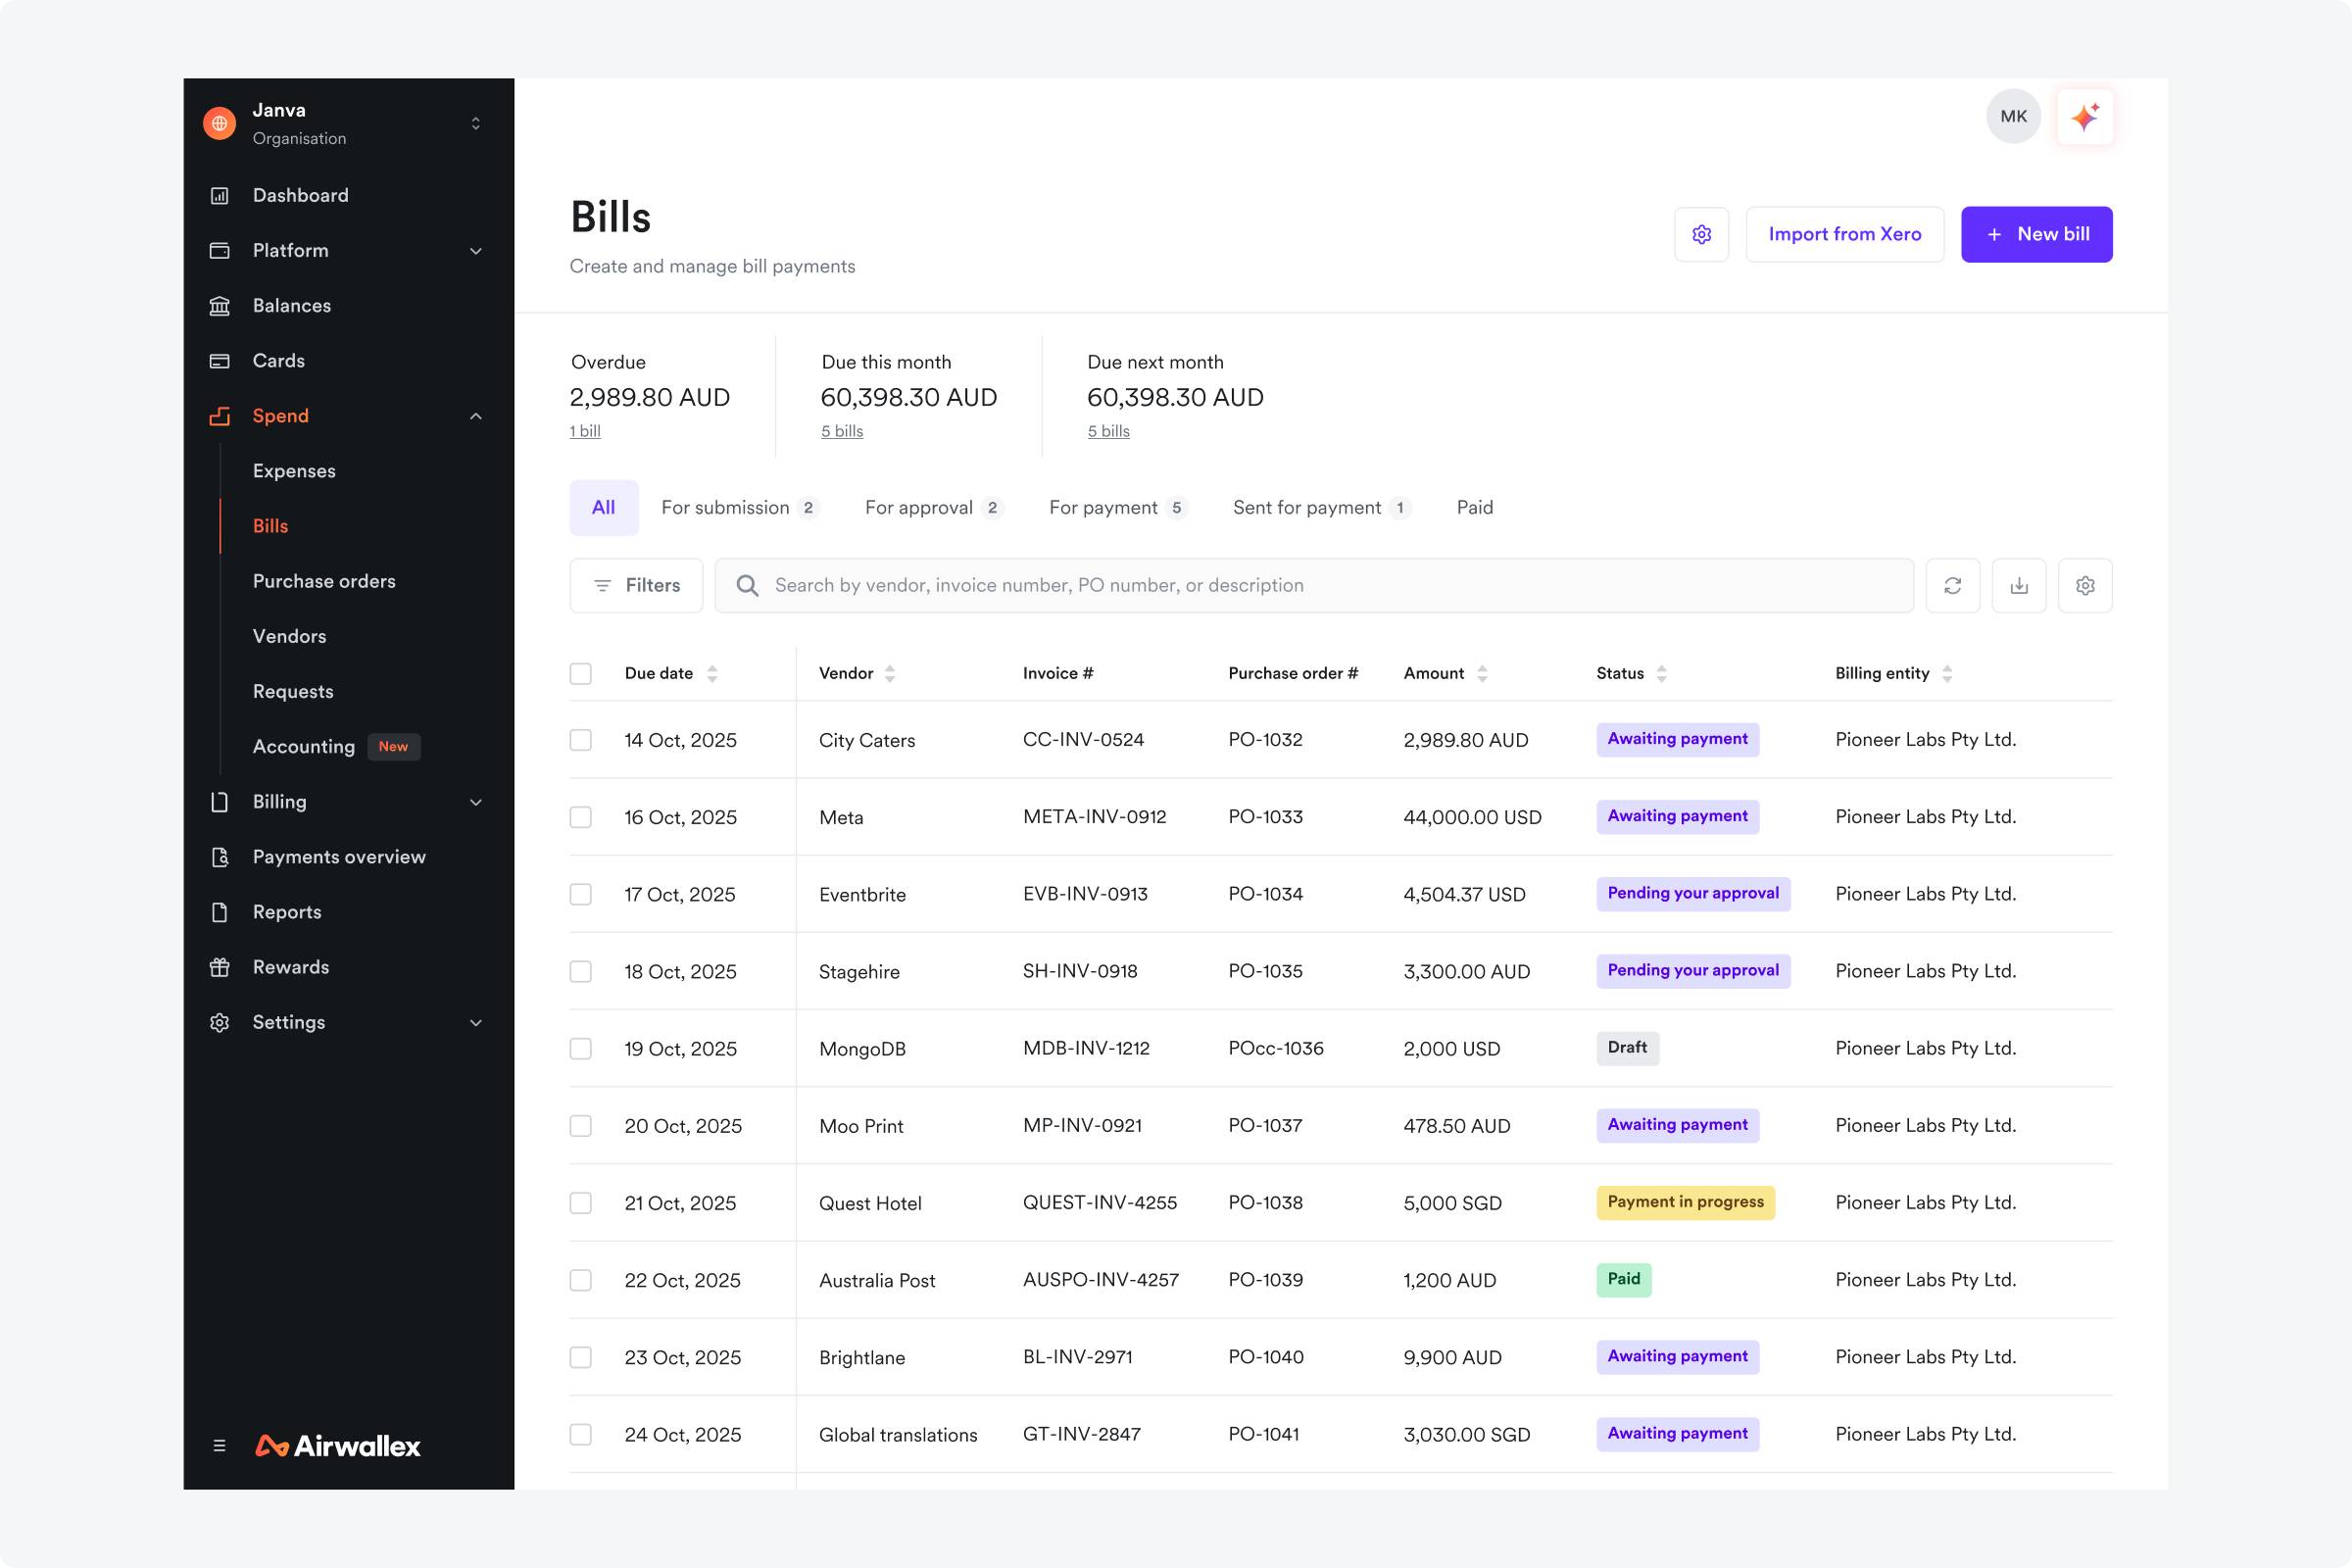Open Accounting New item in sidebar

coord(336,746)
